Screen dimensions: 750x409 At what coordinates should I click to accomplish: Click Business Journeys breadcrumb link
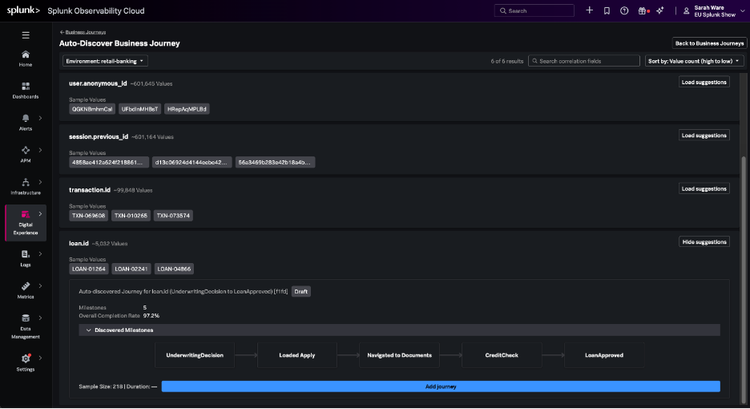click(x=85, y=32)
